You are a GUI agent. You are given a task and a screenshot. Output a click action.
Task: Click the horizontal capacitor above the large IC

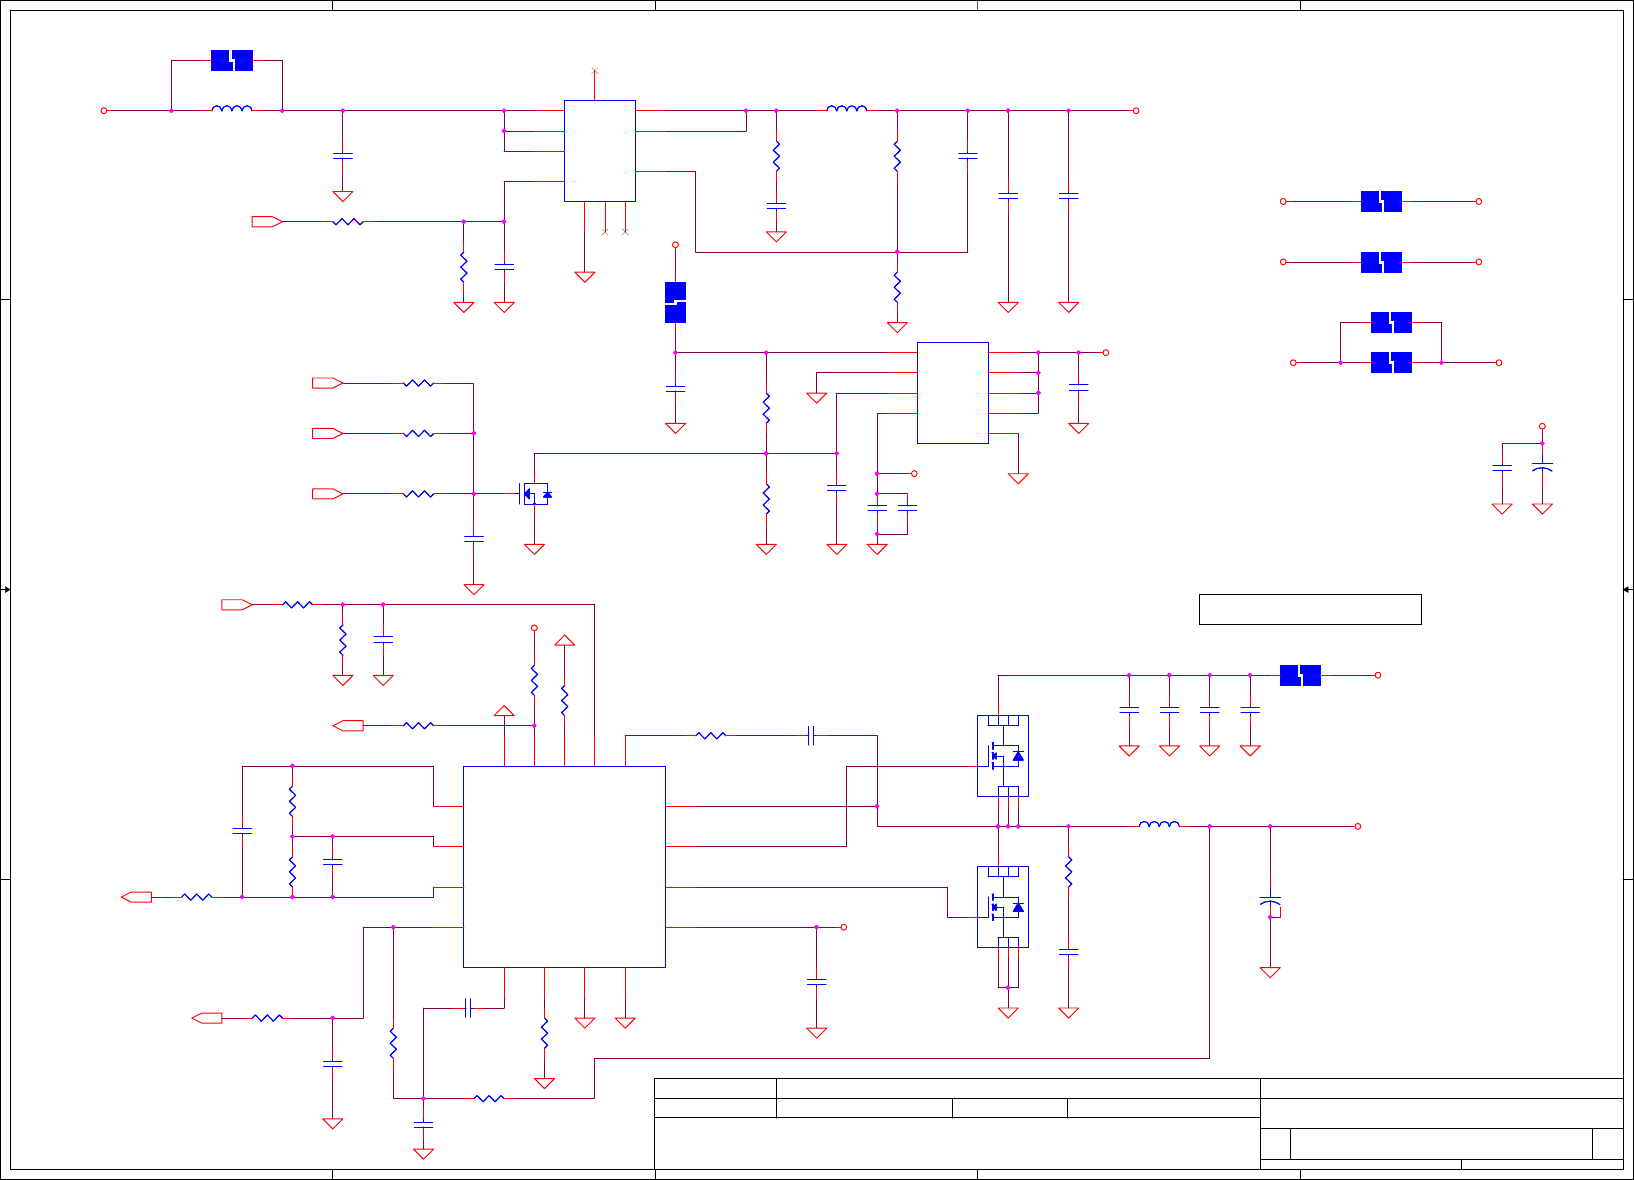812,736
